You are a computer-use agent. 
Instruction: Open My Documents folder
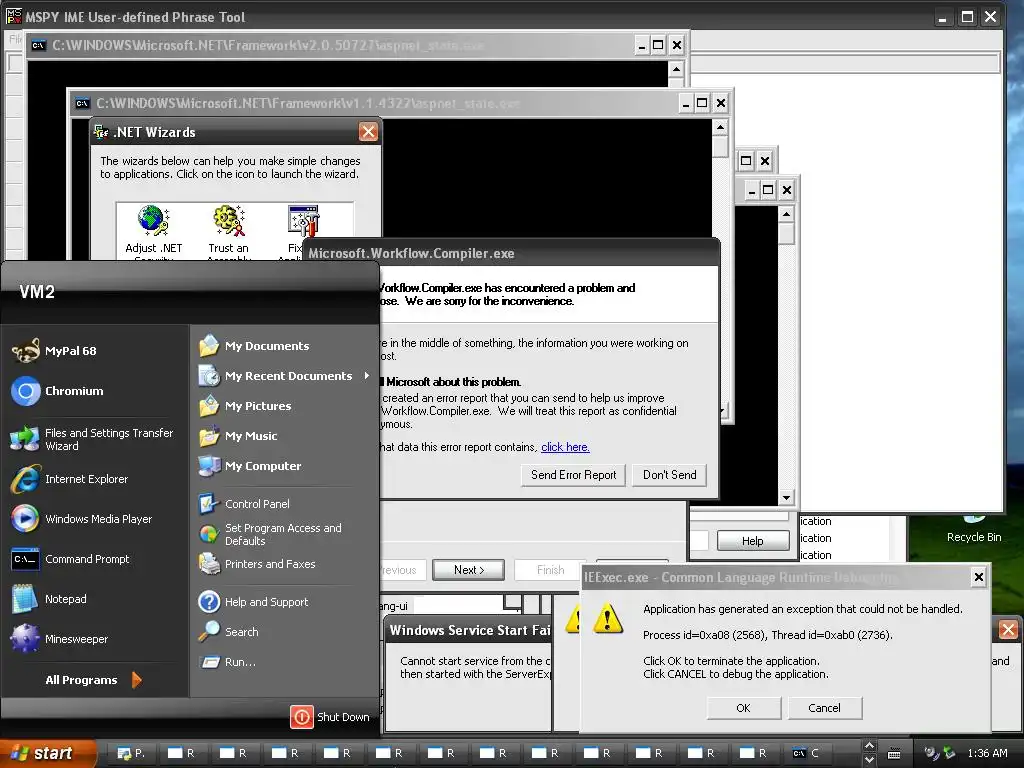click(254, 346)
